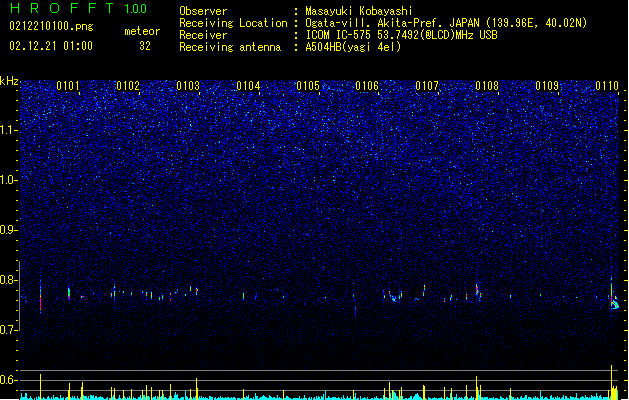Image resolution: width=629 pixels, height=400 pixels.
Task: Click the 0101 time marker
Action: [x=68, y=86]
